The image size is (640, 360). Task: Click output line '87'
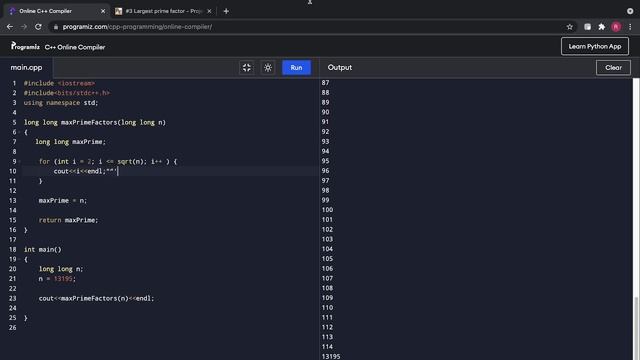pyautogui.click(x=325, y=83)
